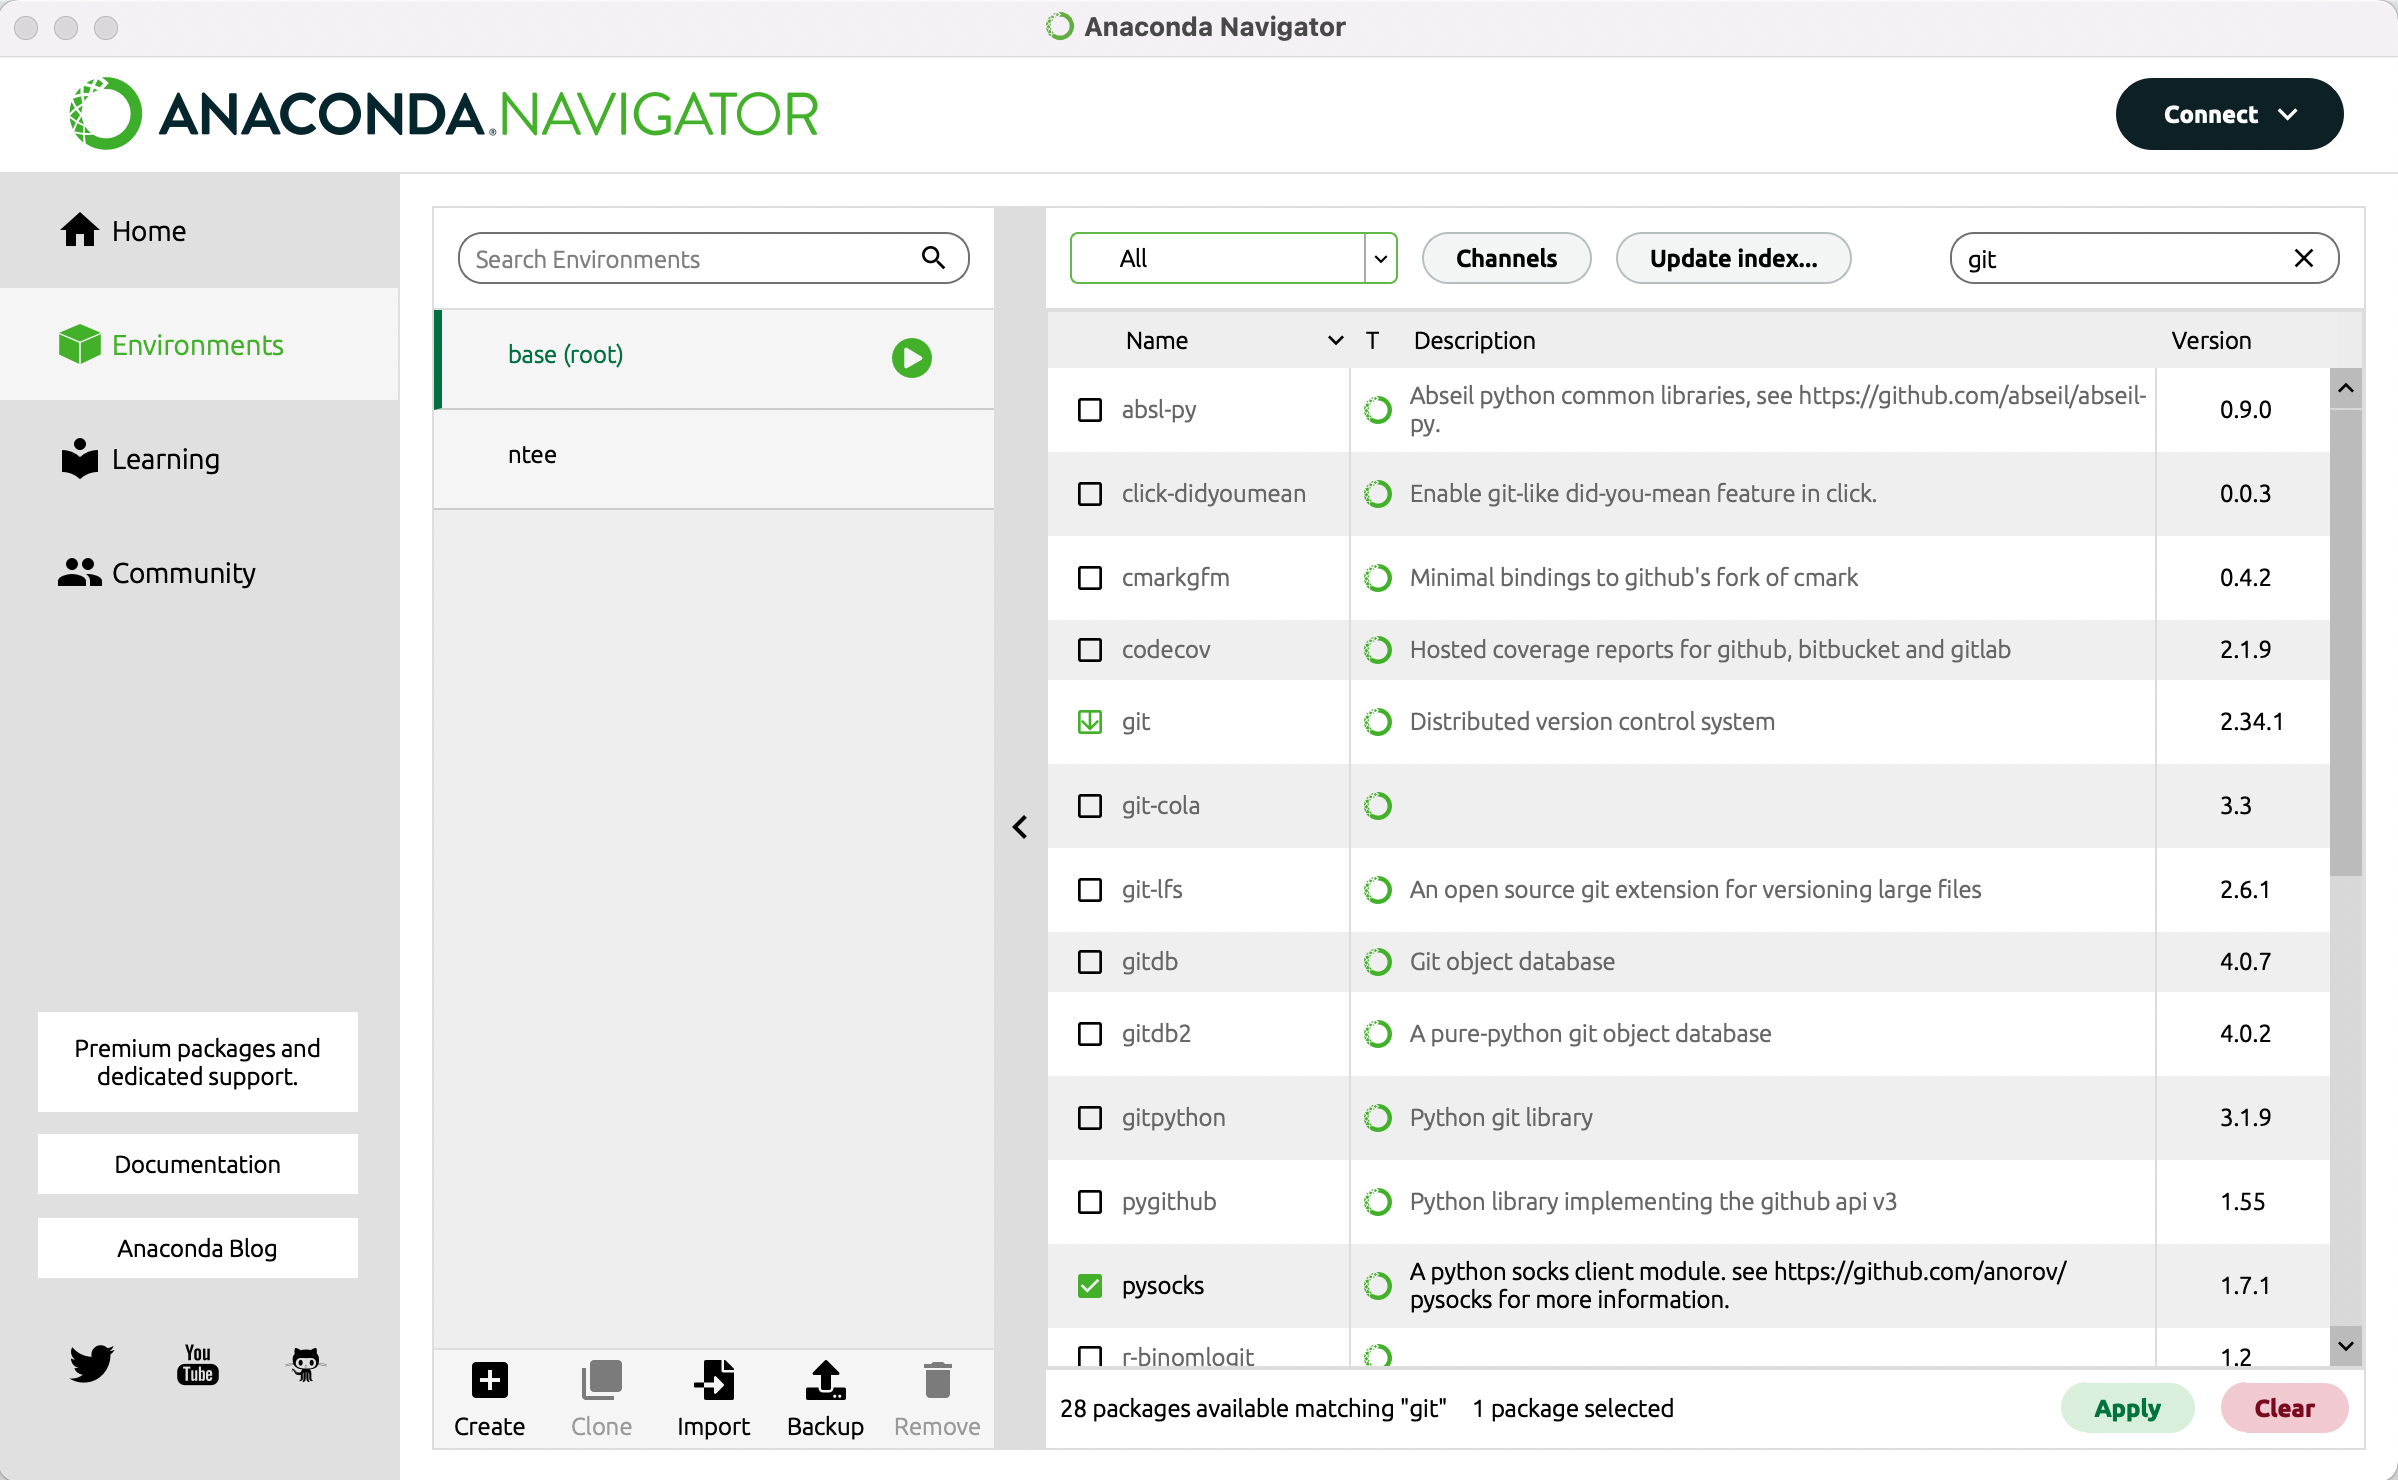Click the package list scroll up arrow

point(2346,388)
